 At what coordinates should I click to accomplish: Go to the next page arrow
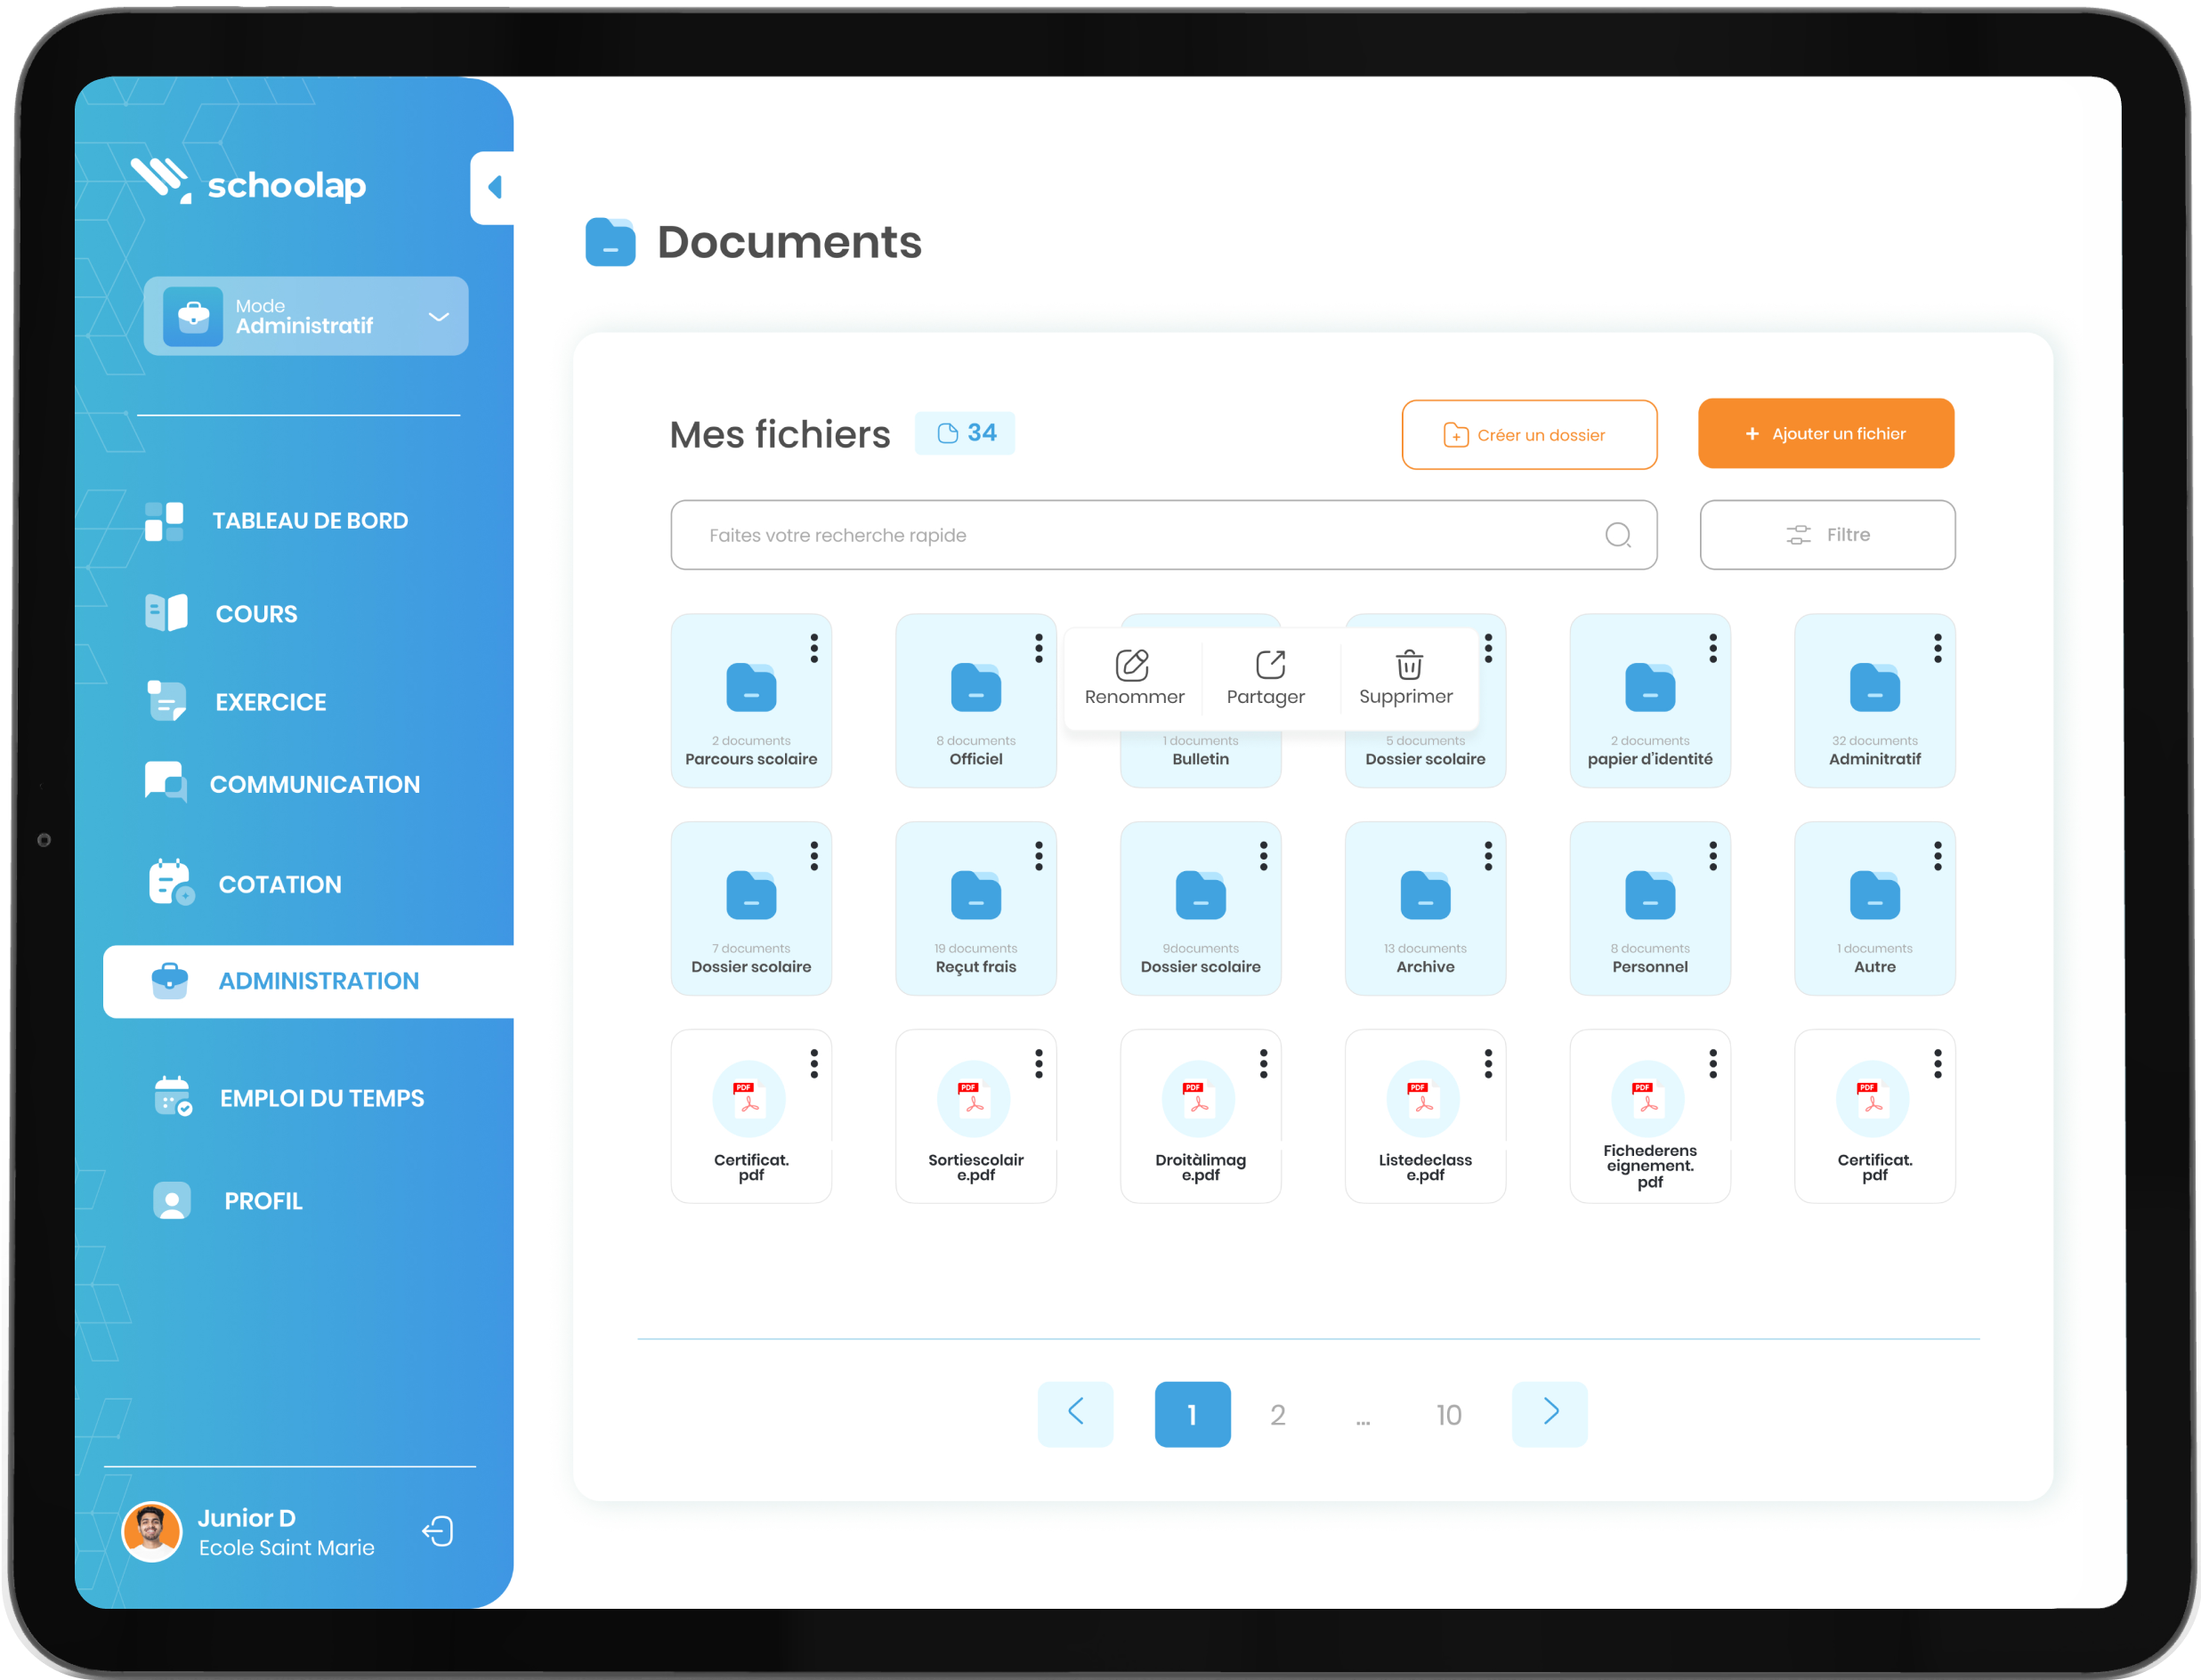[1549, 1413]
